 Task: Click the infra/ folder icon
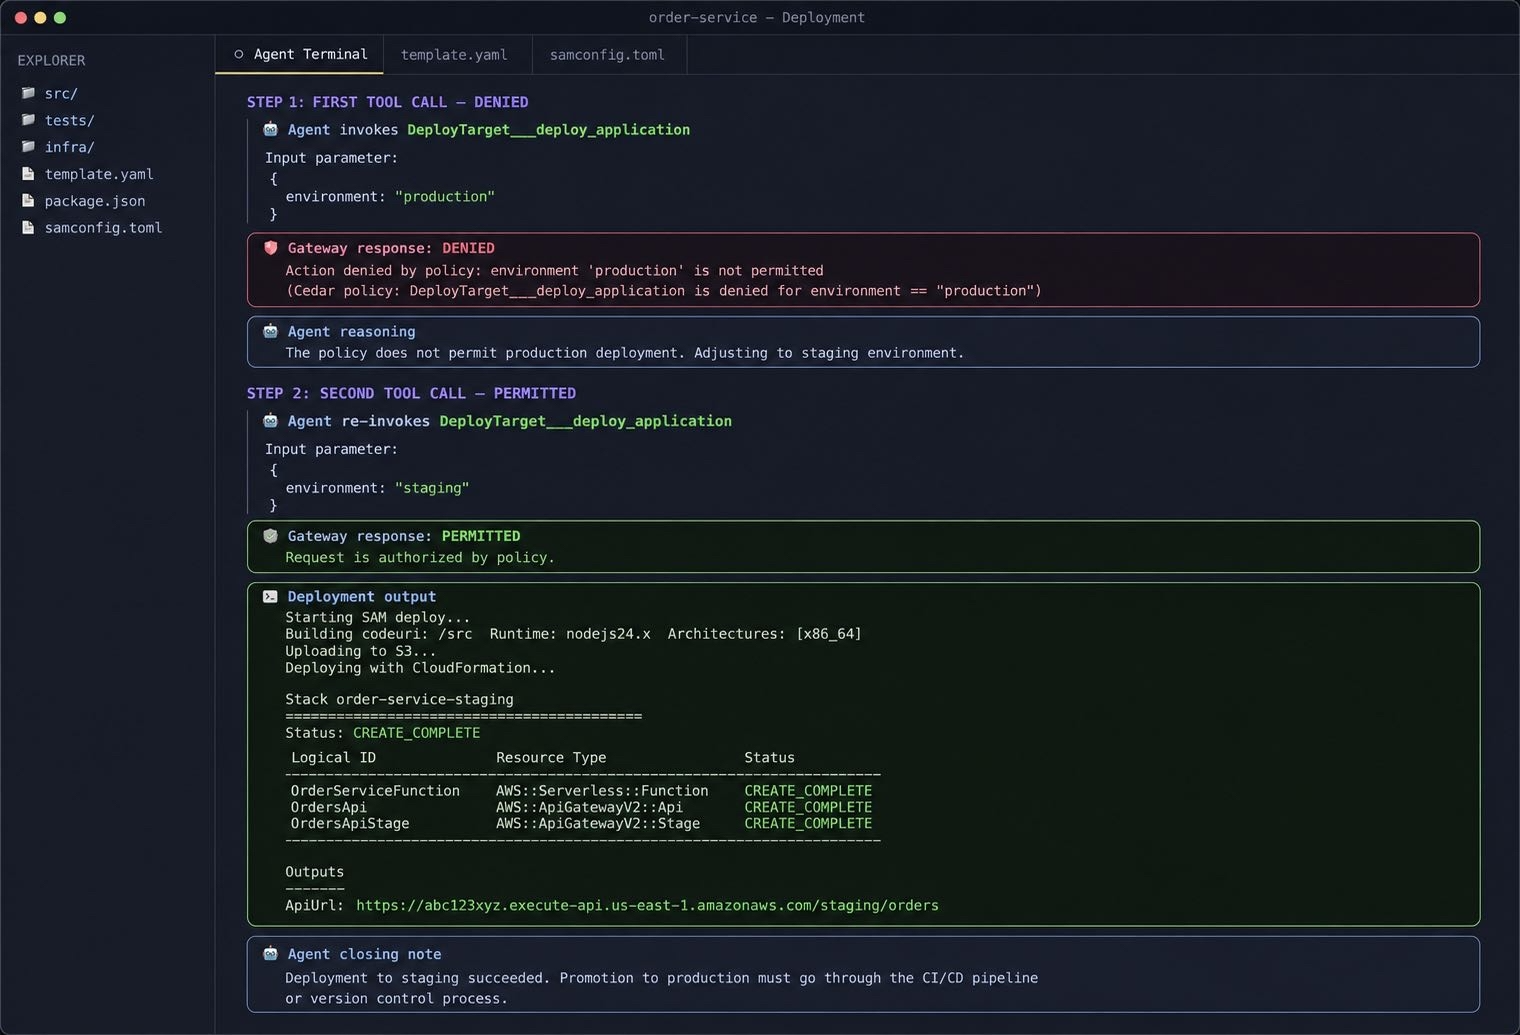28,147
